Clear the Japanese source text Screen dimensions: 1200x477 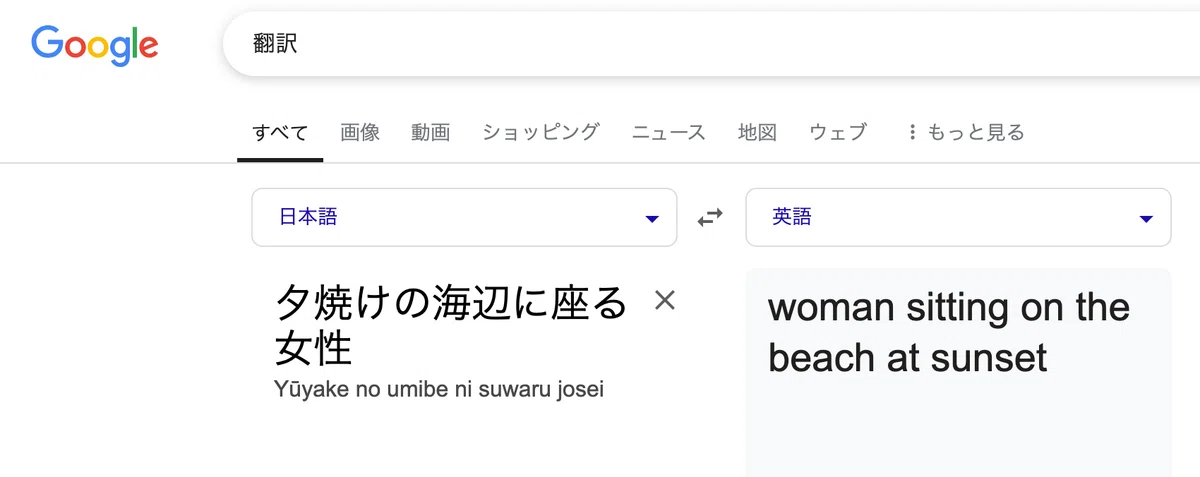click(665, 300)
